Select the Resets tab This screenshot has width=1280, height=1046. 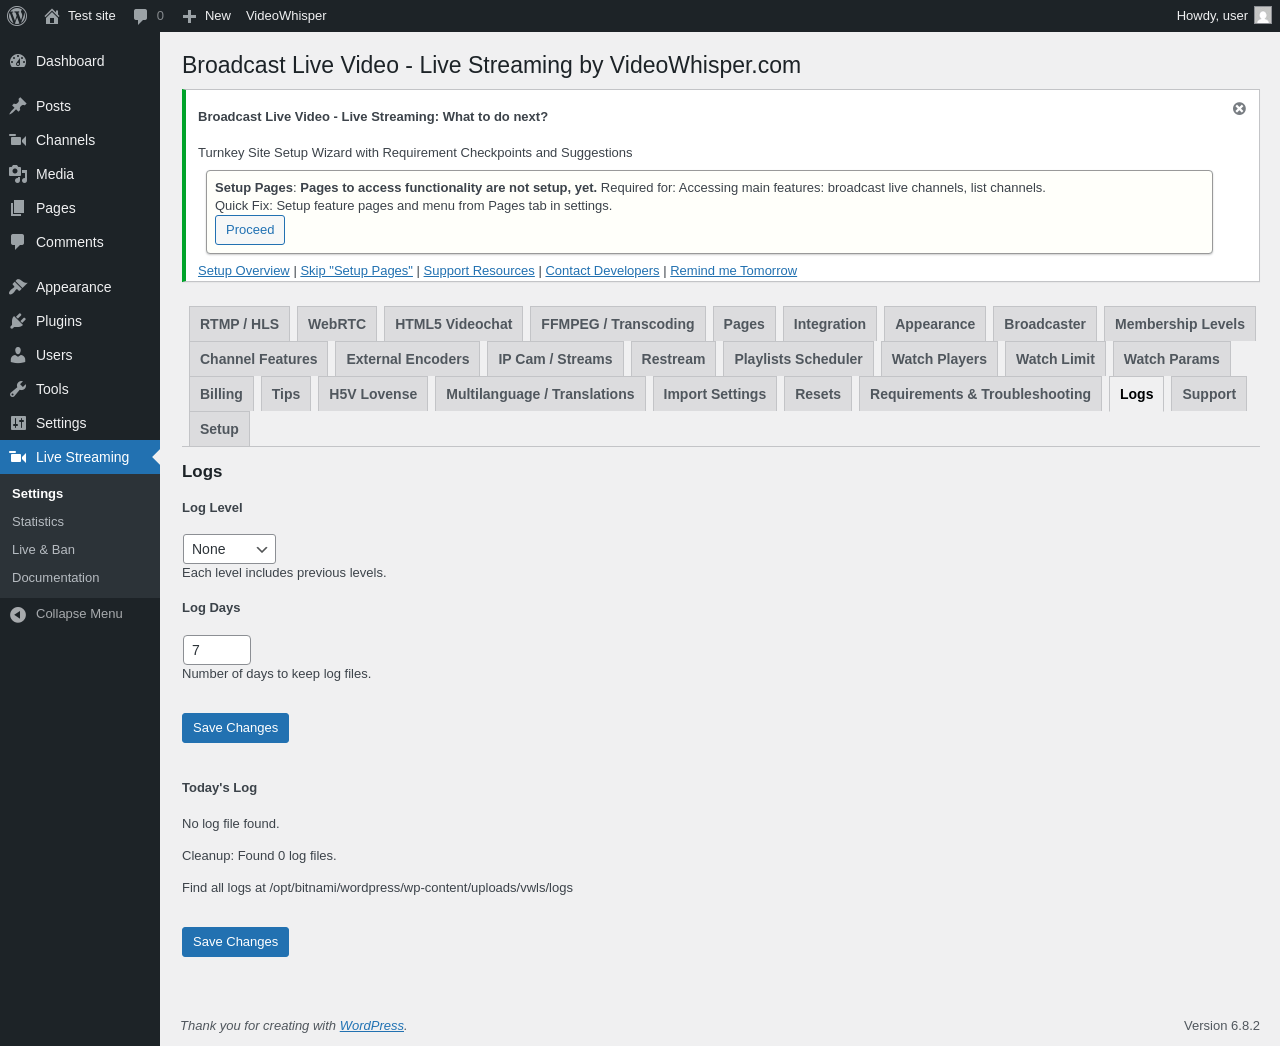pos(818,394)
